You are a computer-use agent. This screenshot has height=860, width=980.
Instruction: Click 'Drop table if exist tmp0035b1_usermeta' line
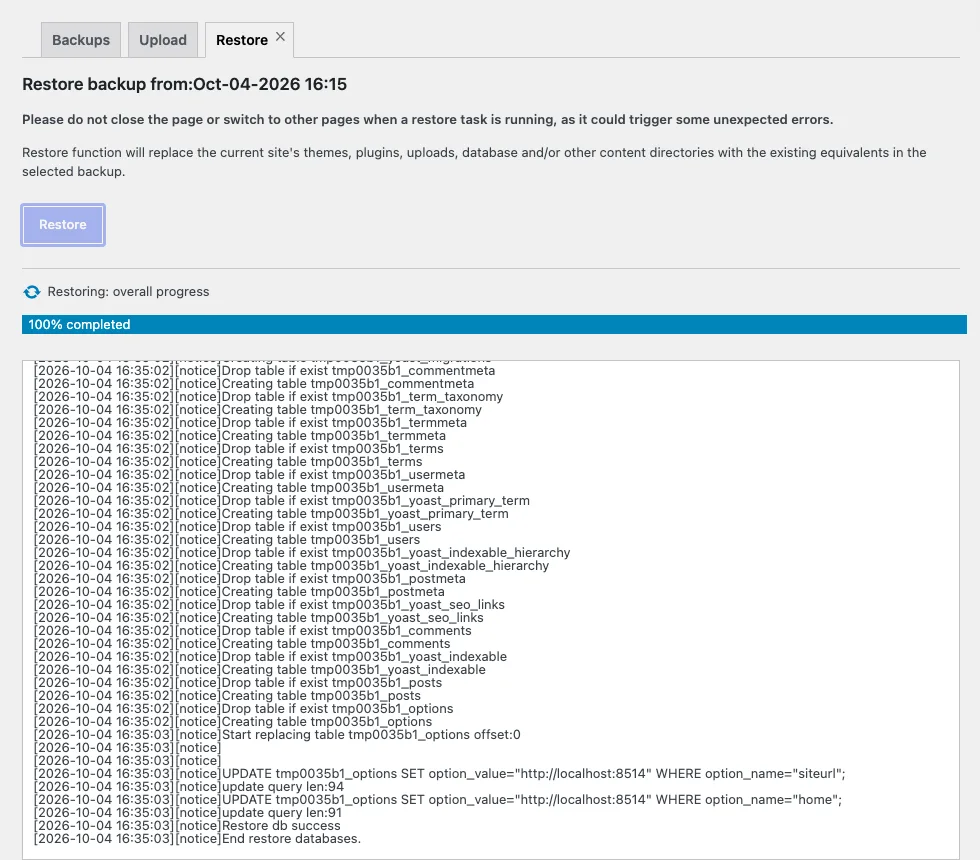[249, 474]
